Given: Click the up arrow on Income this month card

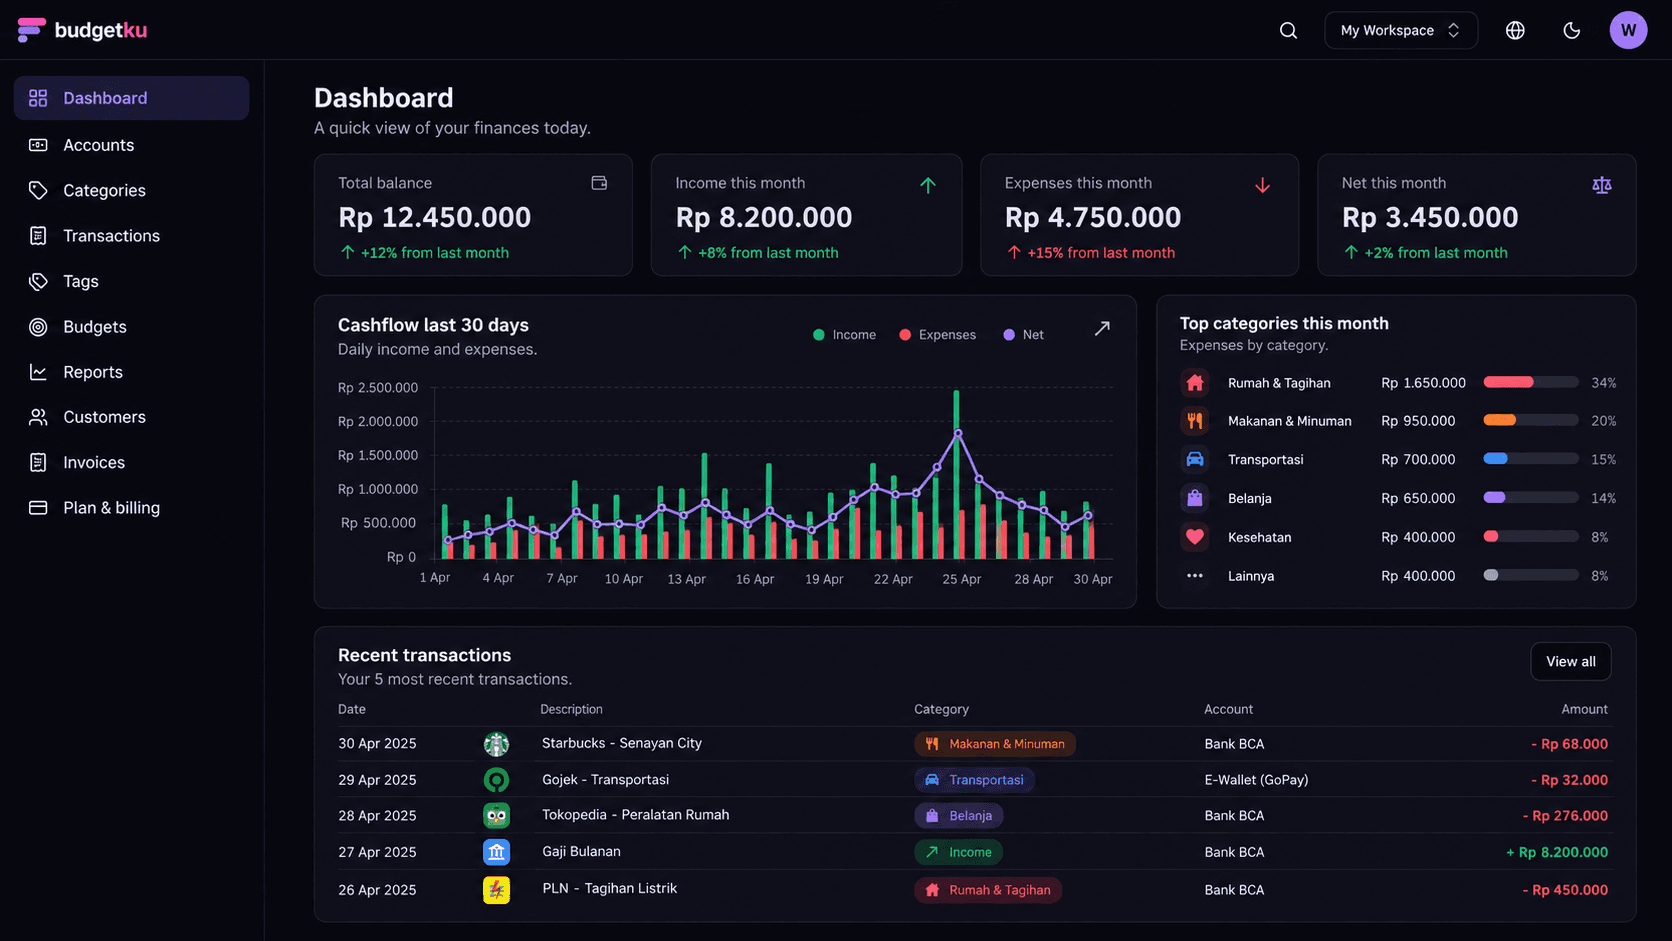Looking at the screenshot, I should click(928, 185).
